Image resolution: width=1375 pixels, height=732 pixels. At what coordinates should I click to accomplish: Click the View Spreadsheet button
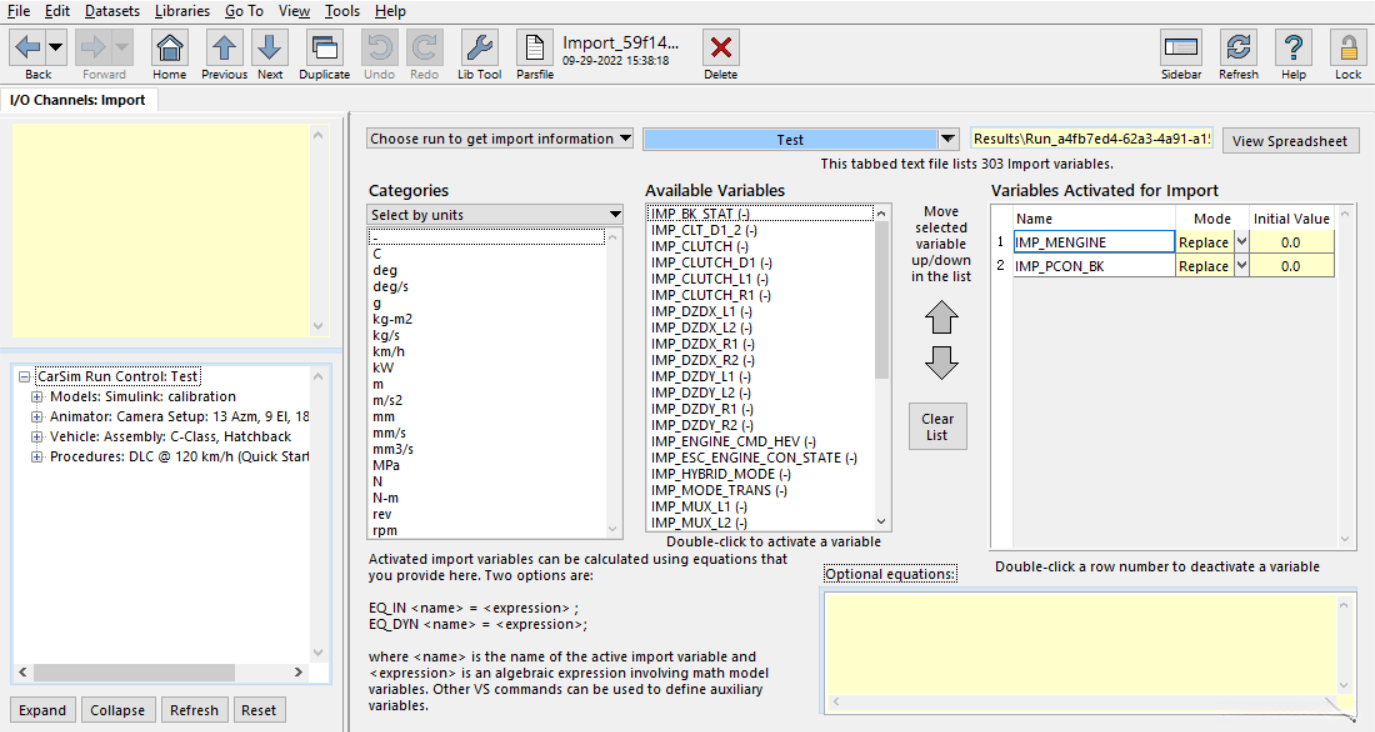[1290, 141]
